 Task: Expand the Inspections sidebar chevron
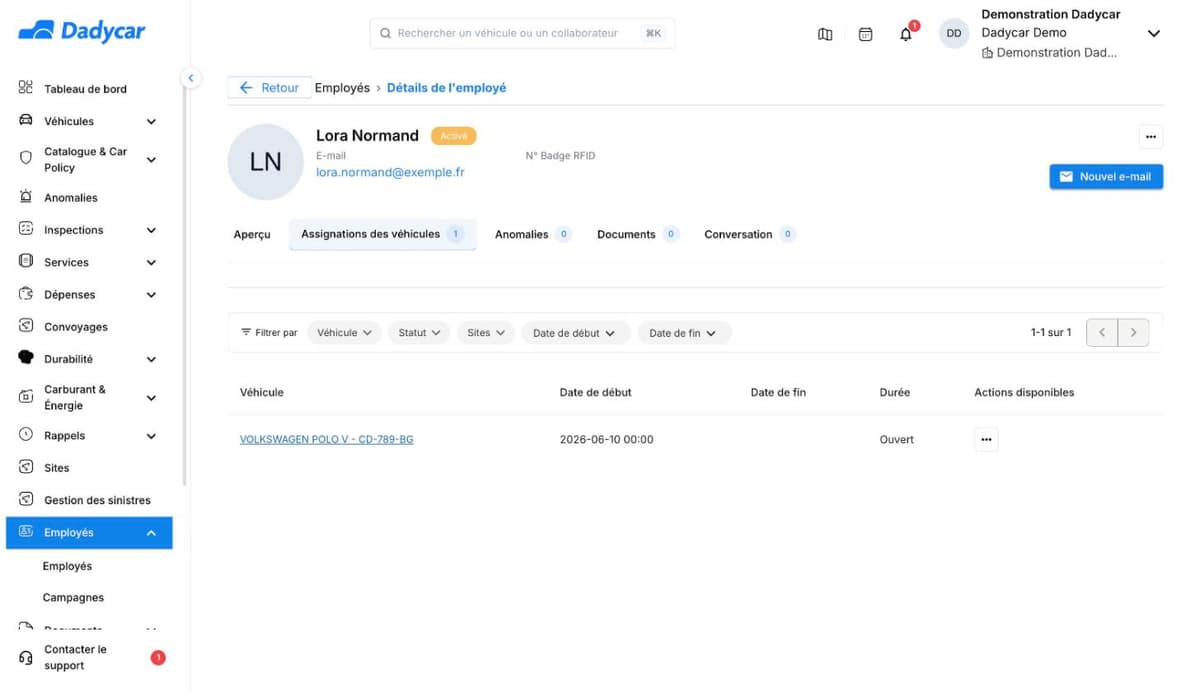click(151, 230)
